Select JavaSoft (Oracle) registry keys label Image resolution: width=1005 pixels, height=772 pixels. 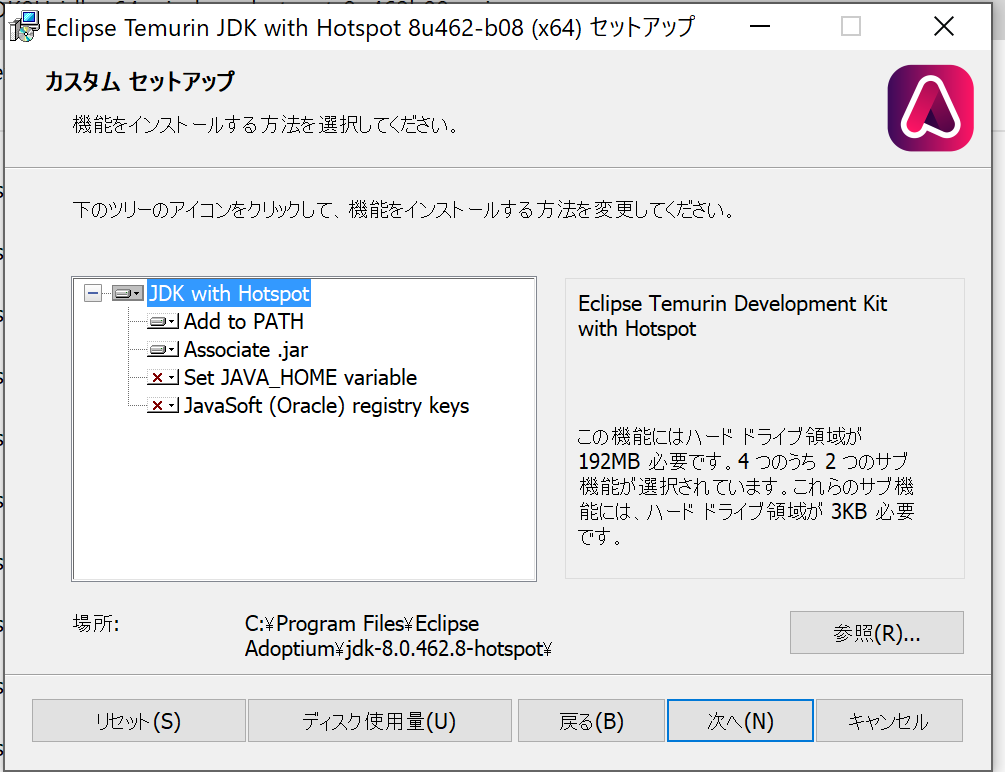tap(326, 406)
